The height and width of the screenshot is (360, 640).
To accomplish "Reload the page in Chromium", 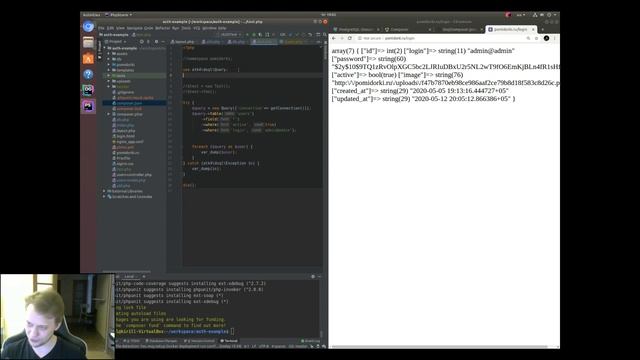I will click(350, 38).
